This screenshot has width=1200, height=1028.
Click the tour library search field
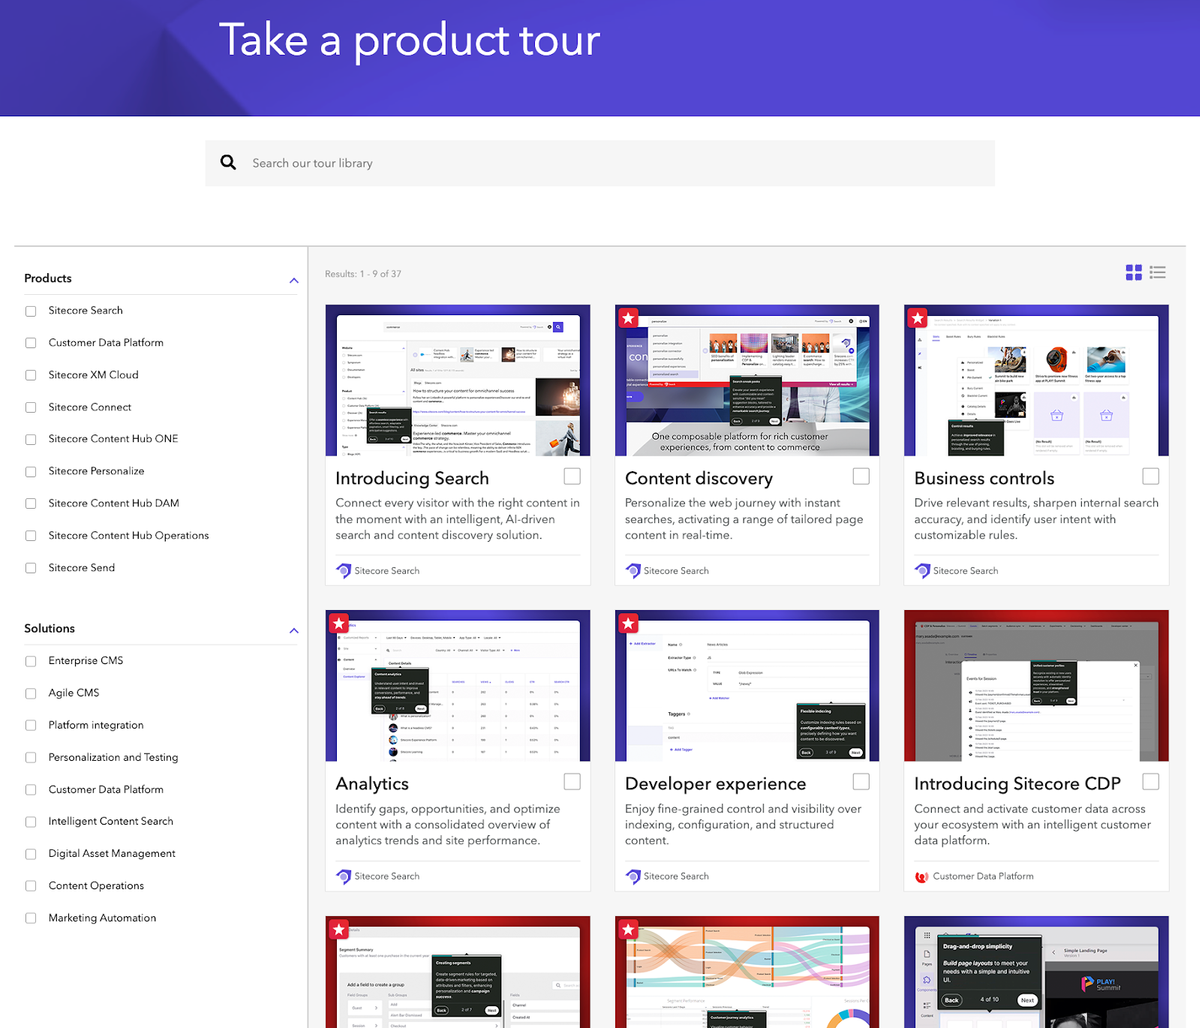[x=600, y=161]
